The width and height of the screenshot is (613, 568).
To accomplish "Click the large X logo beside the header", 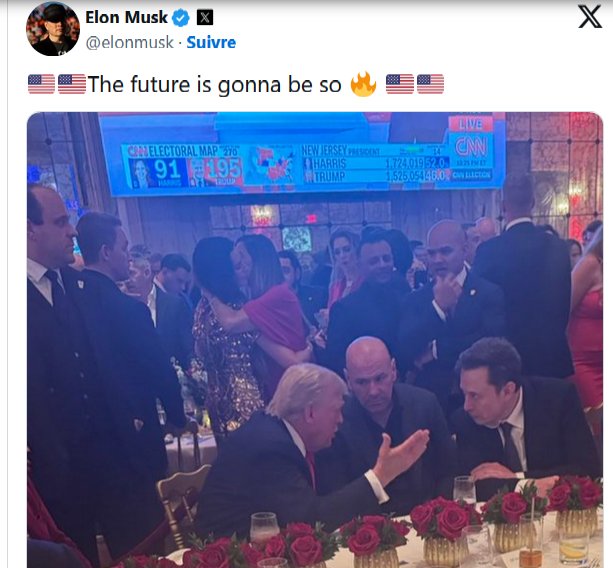I will pos(590,16).
